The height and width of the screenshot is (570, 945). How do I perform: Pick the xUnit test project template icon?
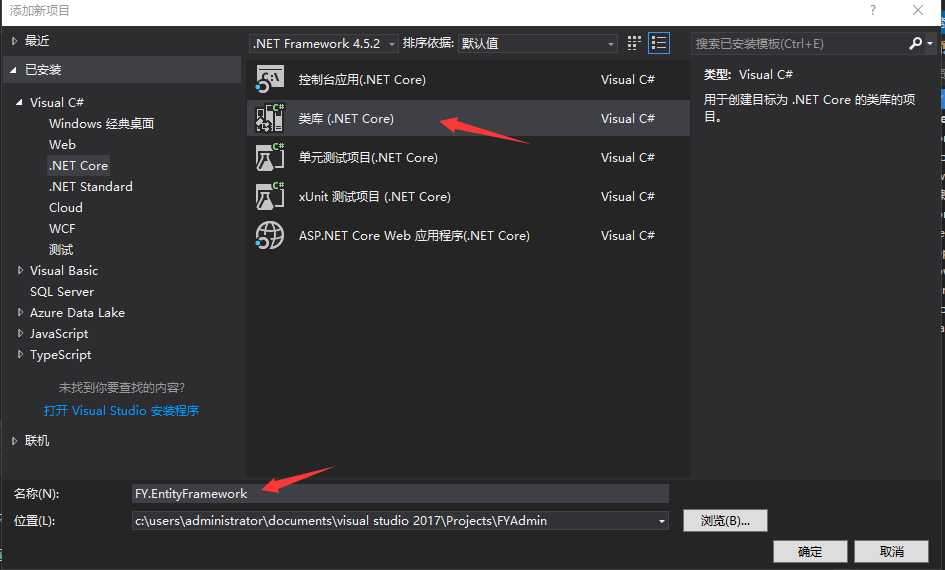pos(269,196)
